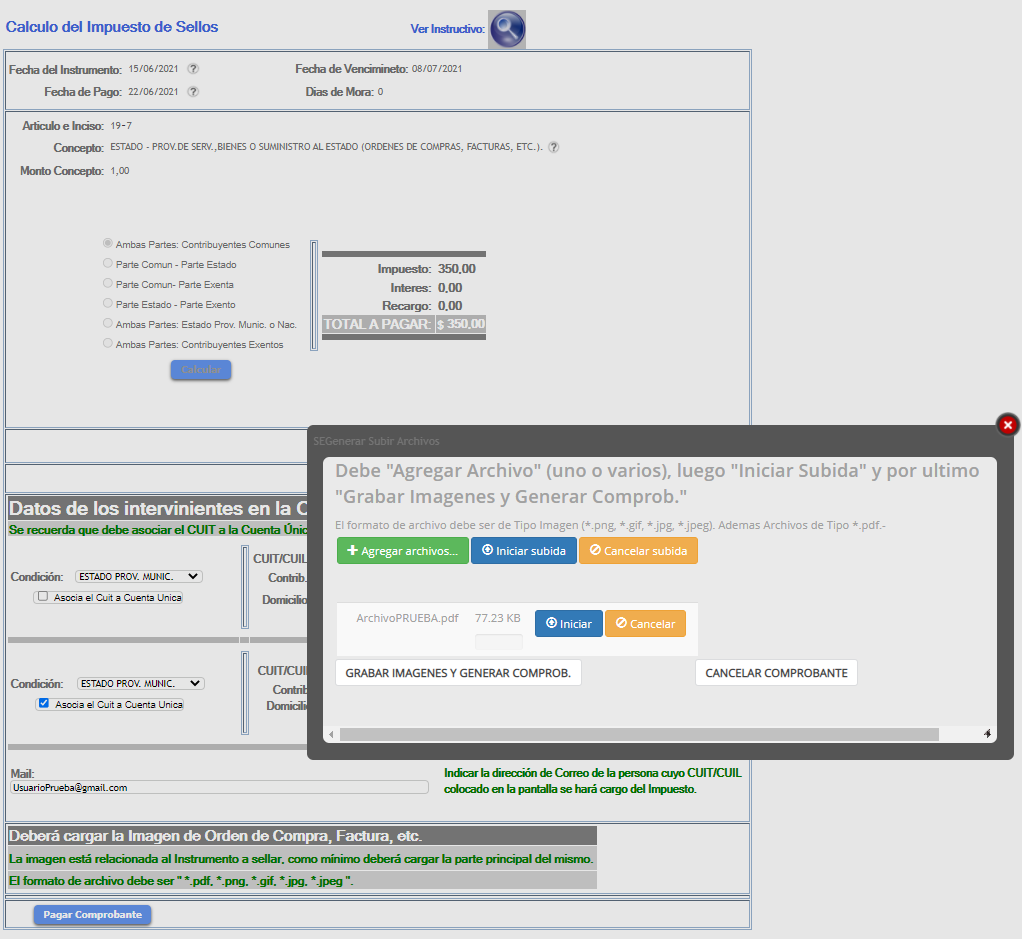Click CANCELAR COMPROBANTE button
This screenshot has width=1022, height=939.
pos(776,673)
